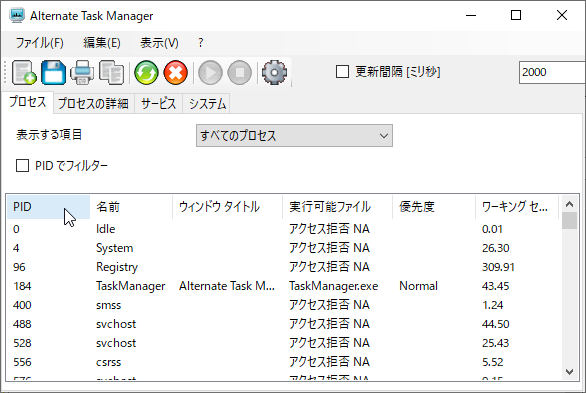Select the csrss process name
This screenshot has width=586, height=393.
(108, 362)
